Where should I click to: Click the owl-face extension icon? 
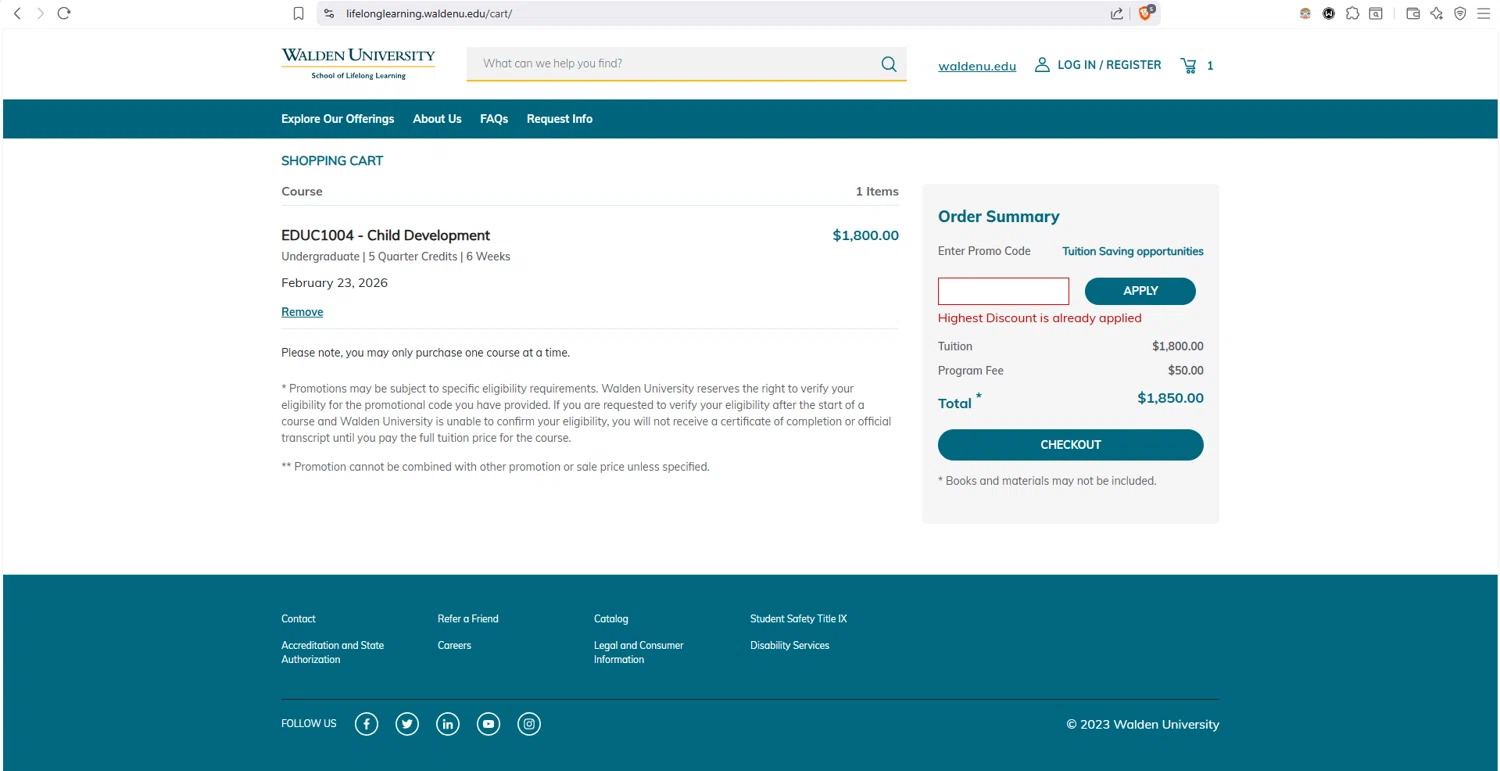(x=1305, y=14)
